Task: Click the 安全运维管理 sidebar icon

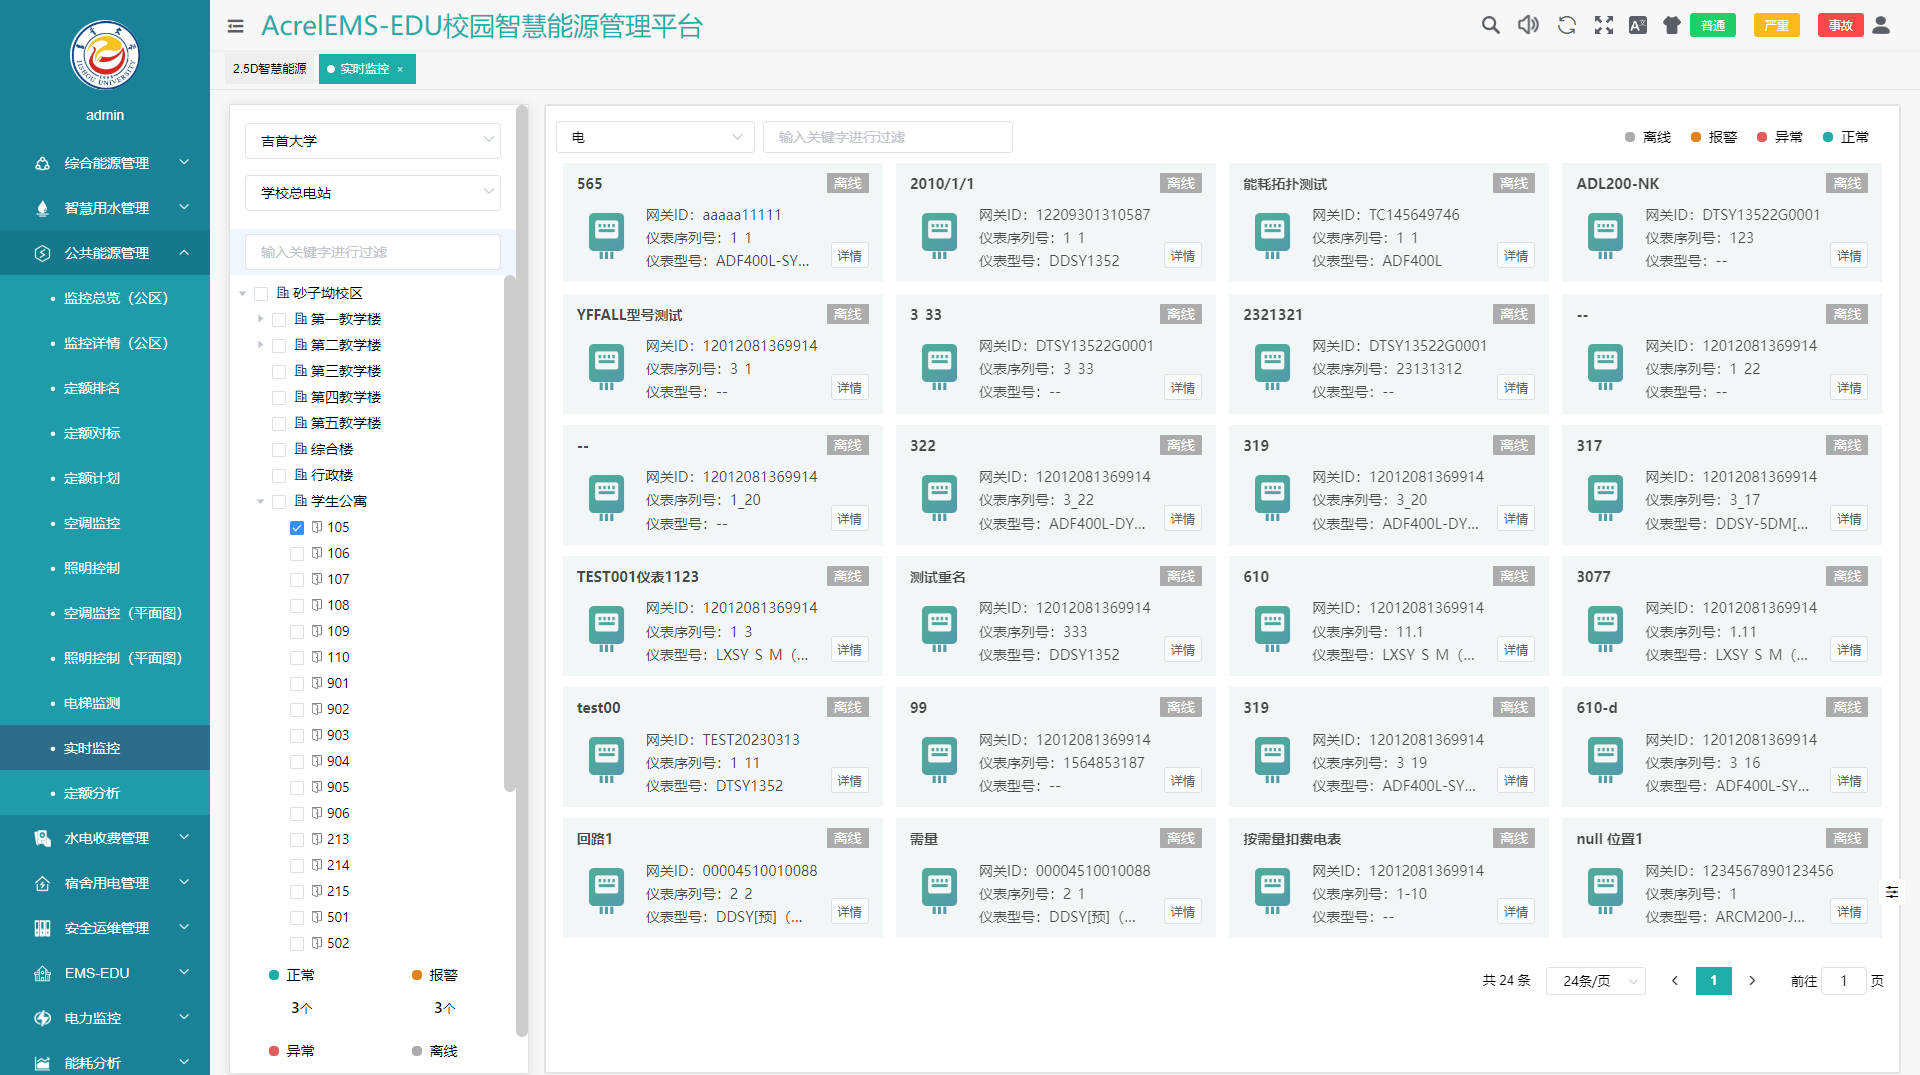Action: pyautogui.click(x=42, y=928)
